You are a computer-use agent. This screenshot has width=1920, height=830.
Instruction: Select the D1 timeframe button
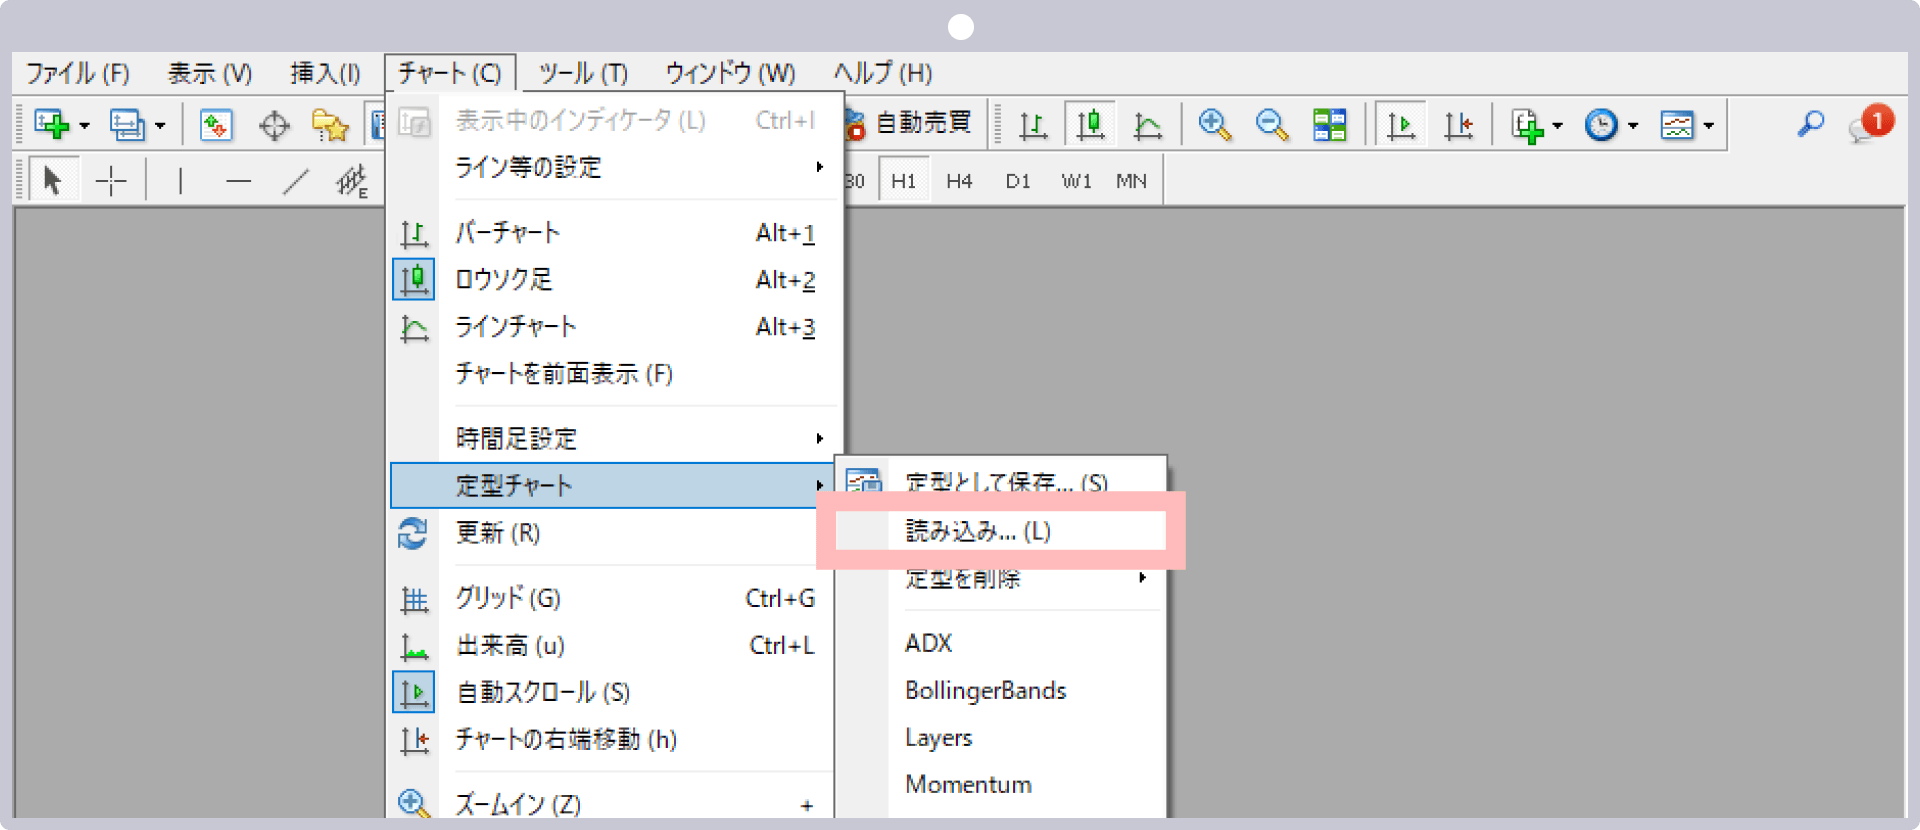point(1018,181)
